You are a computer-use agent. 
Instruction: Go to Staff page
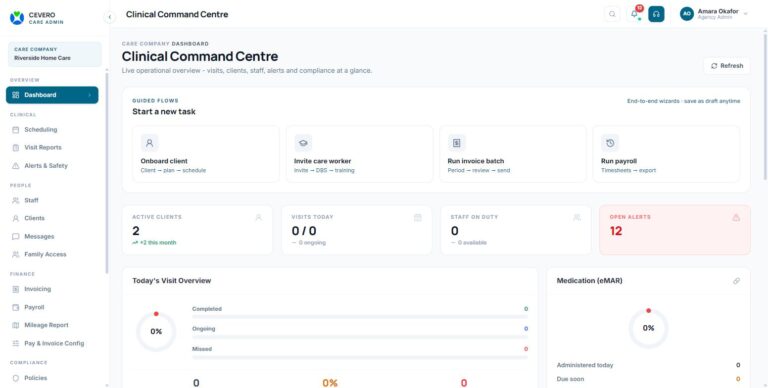[x=52, y=200]
